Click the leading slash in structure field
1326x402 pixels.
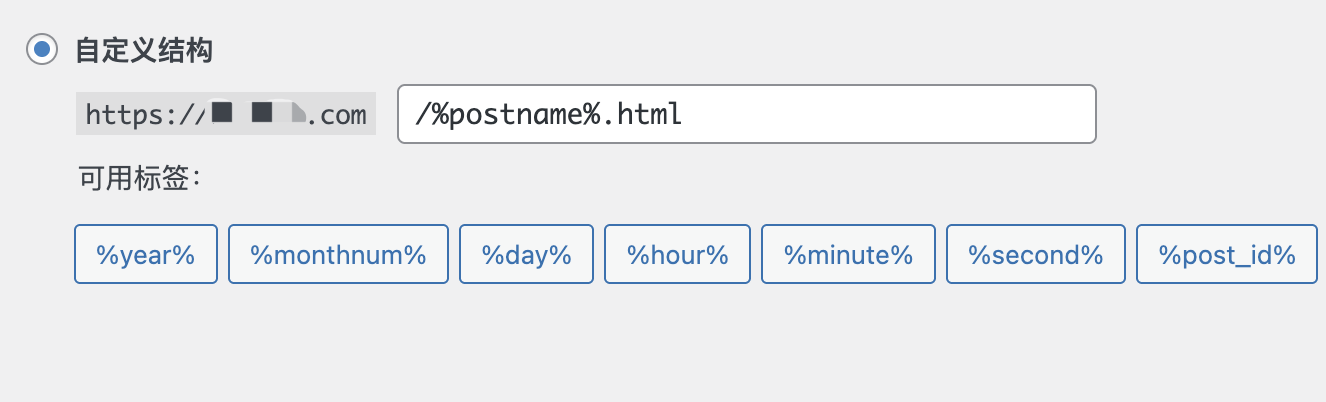[x=421, y=115]
